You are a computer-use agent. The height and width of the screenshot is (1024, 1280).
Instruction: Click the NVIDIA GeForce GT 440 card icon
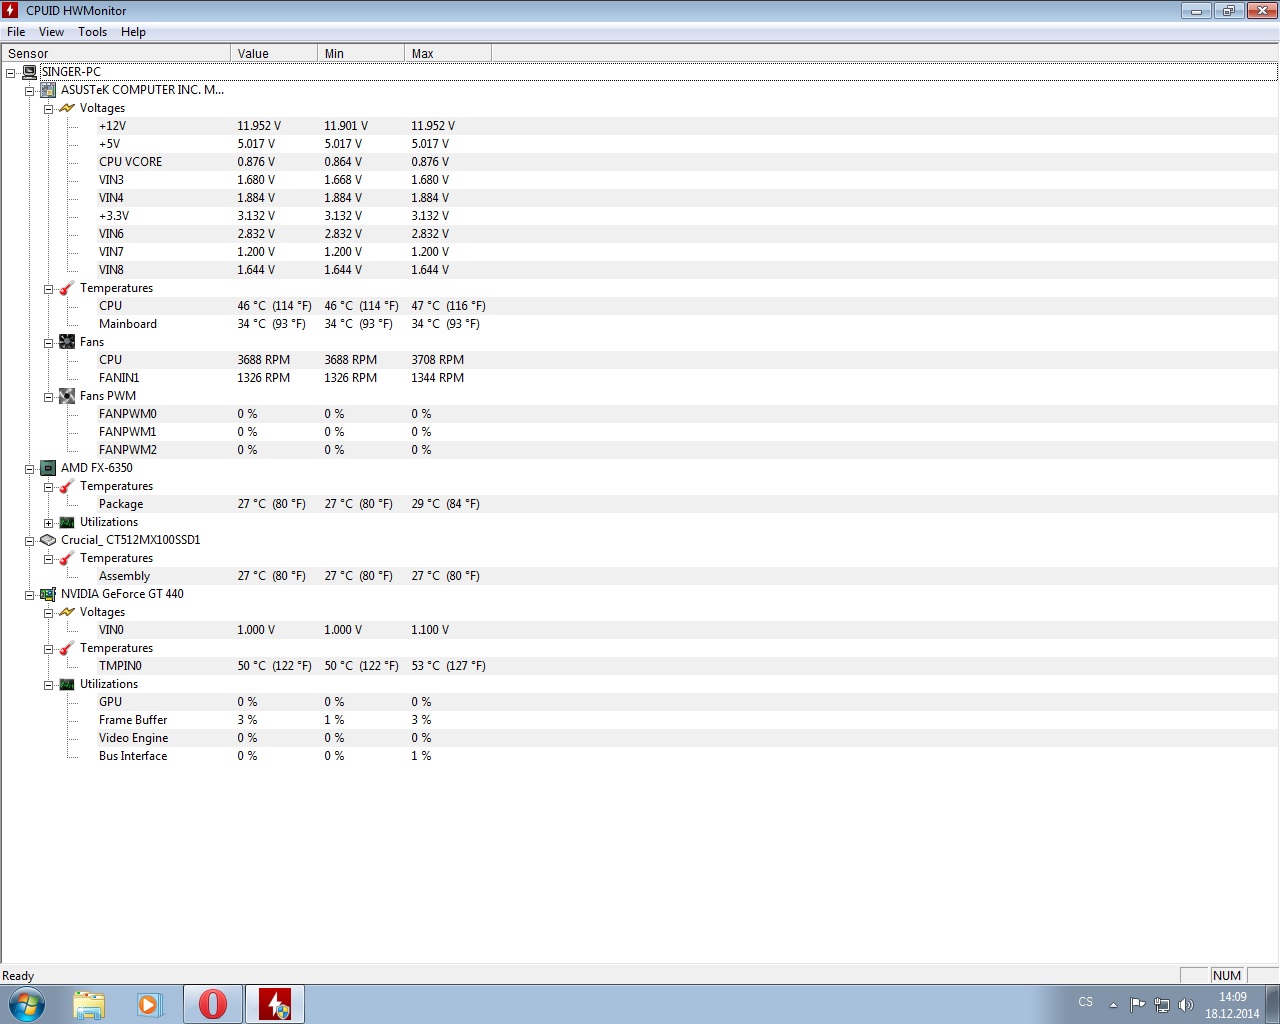48,594
